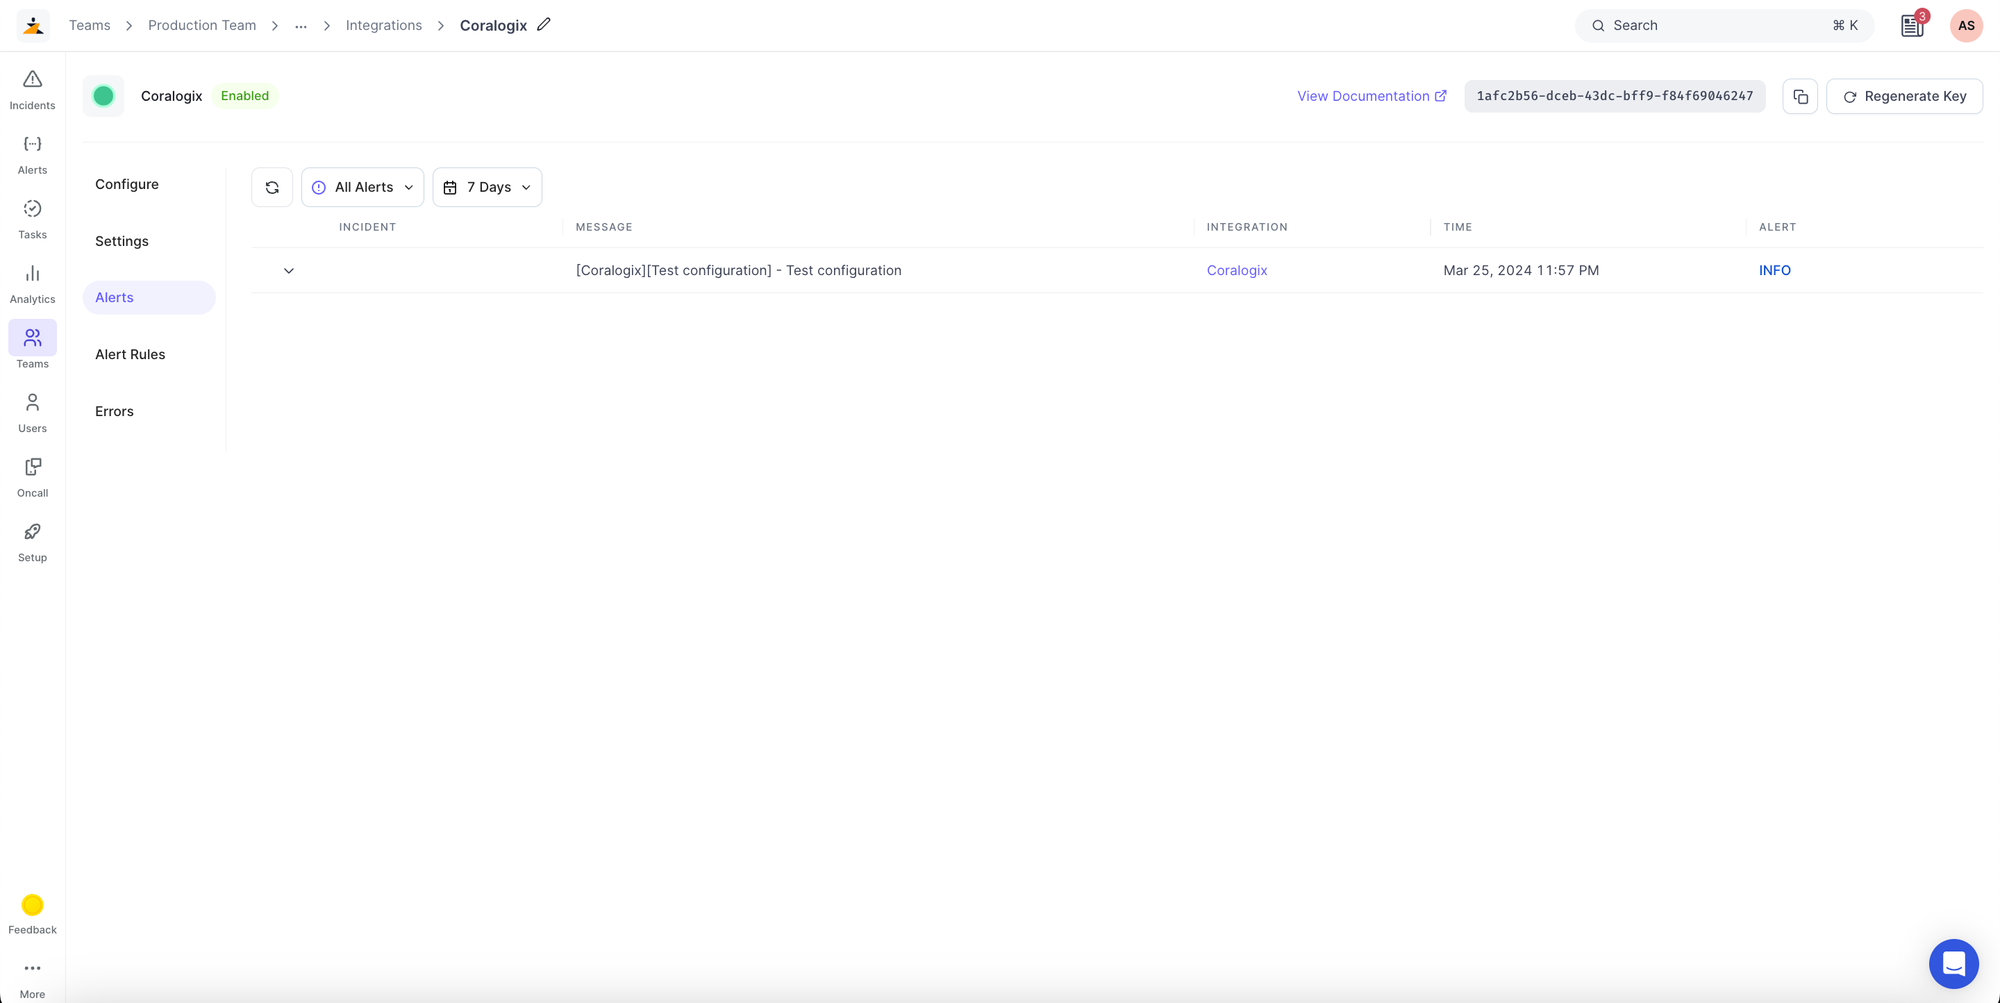Click Regenerate Key button
The image size is (2000, 1003).
point(1904,96)
